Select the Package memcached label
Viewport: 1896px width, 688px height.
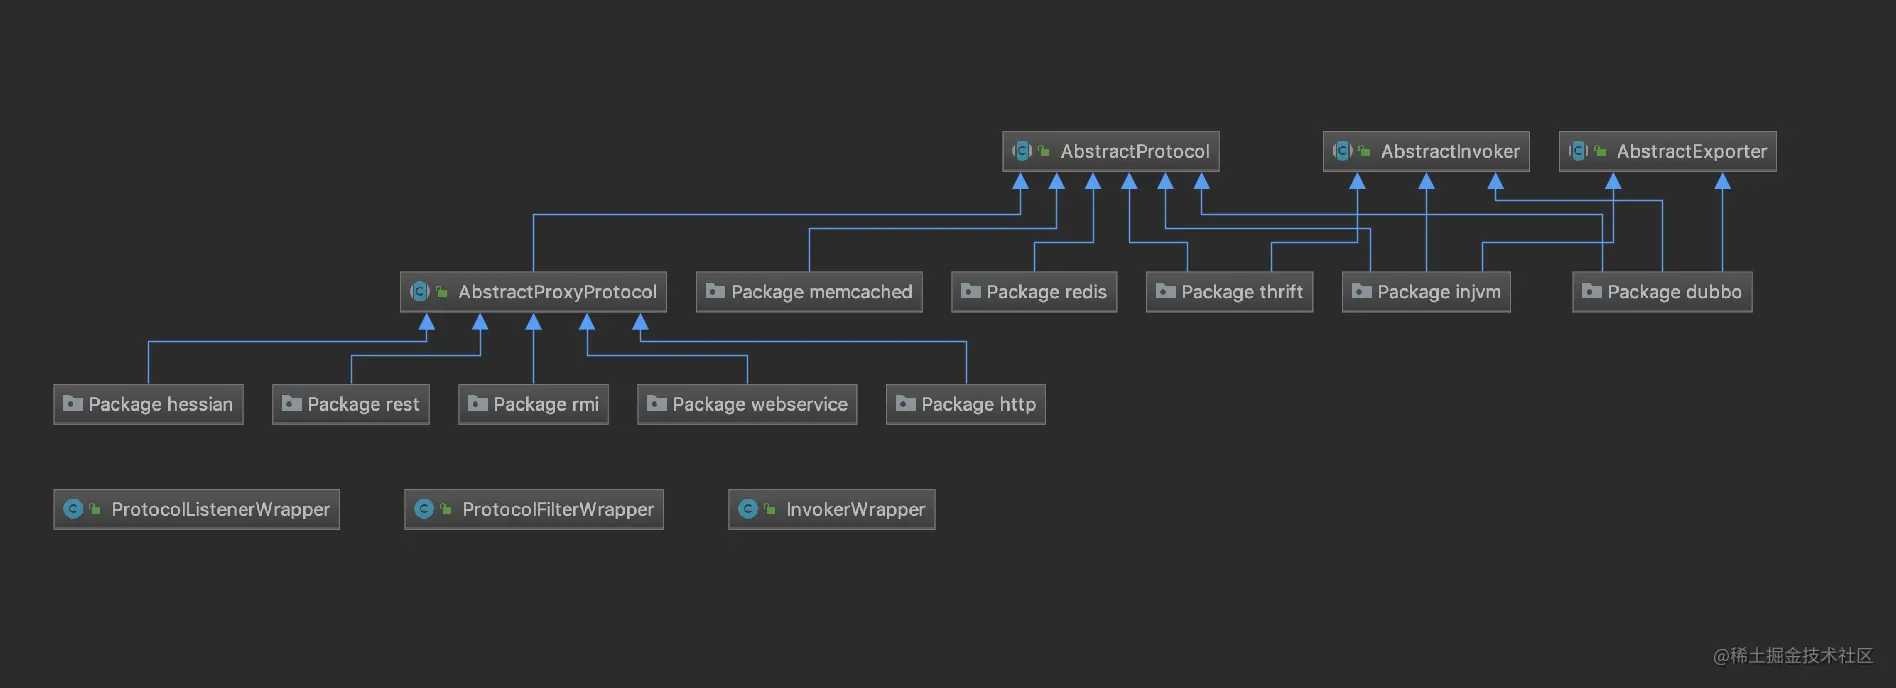pos(822,292)
